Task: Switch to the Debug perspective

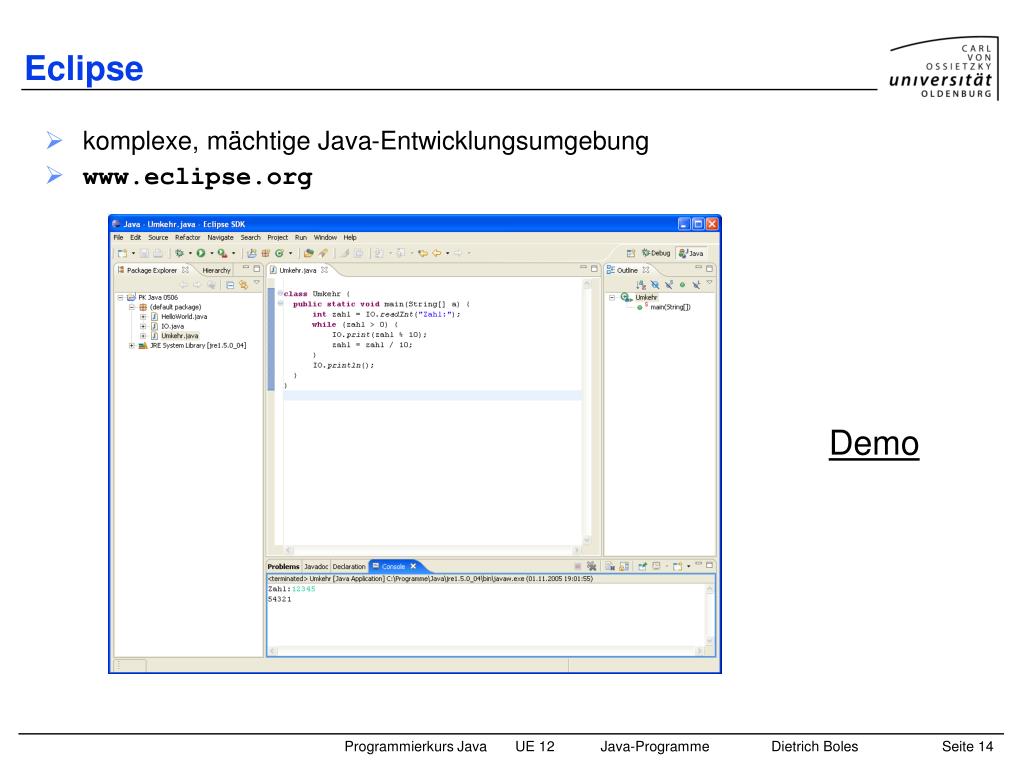Action: click(x=656, y=253)
